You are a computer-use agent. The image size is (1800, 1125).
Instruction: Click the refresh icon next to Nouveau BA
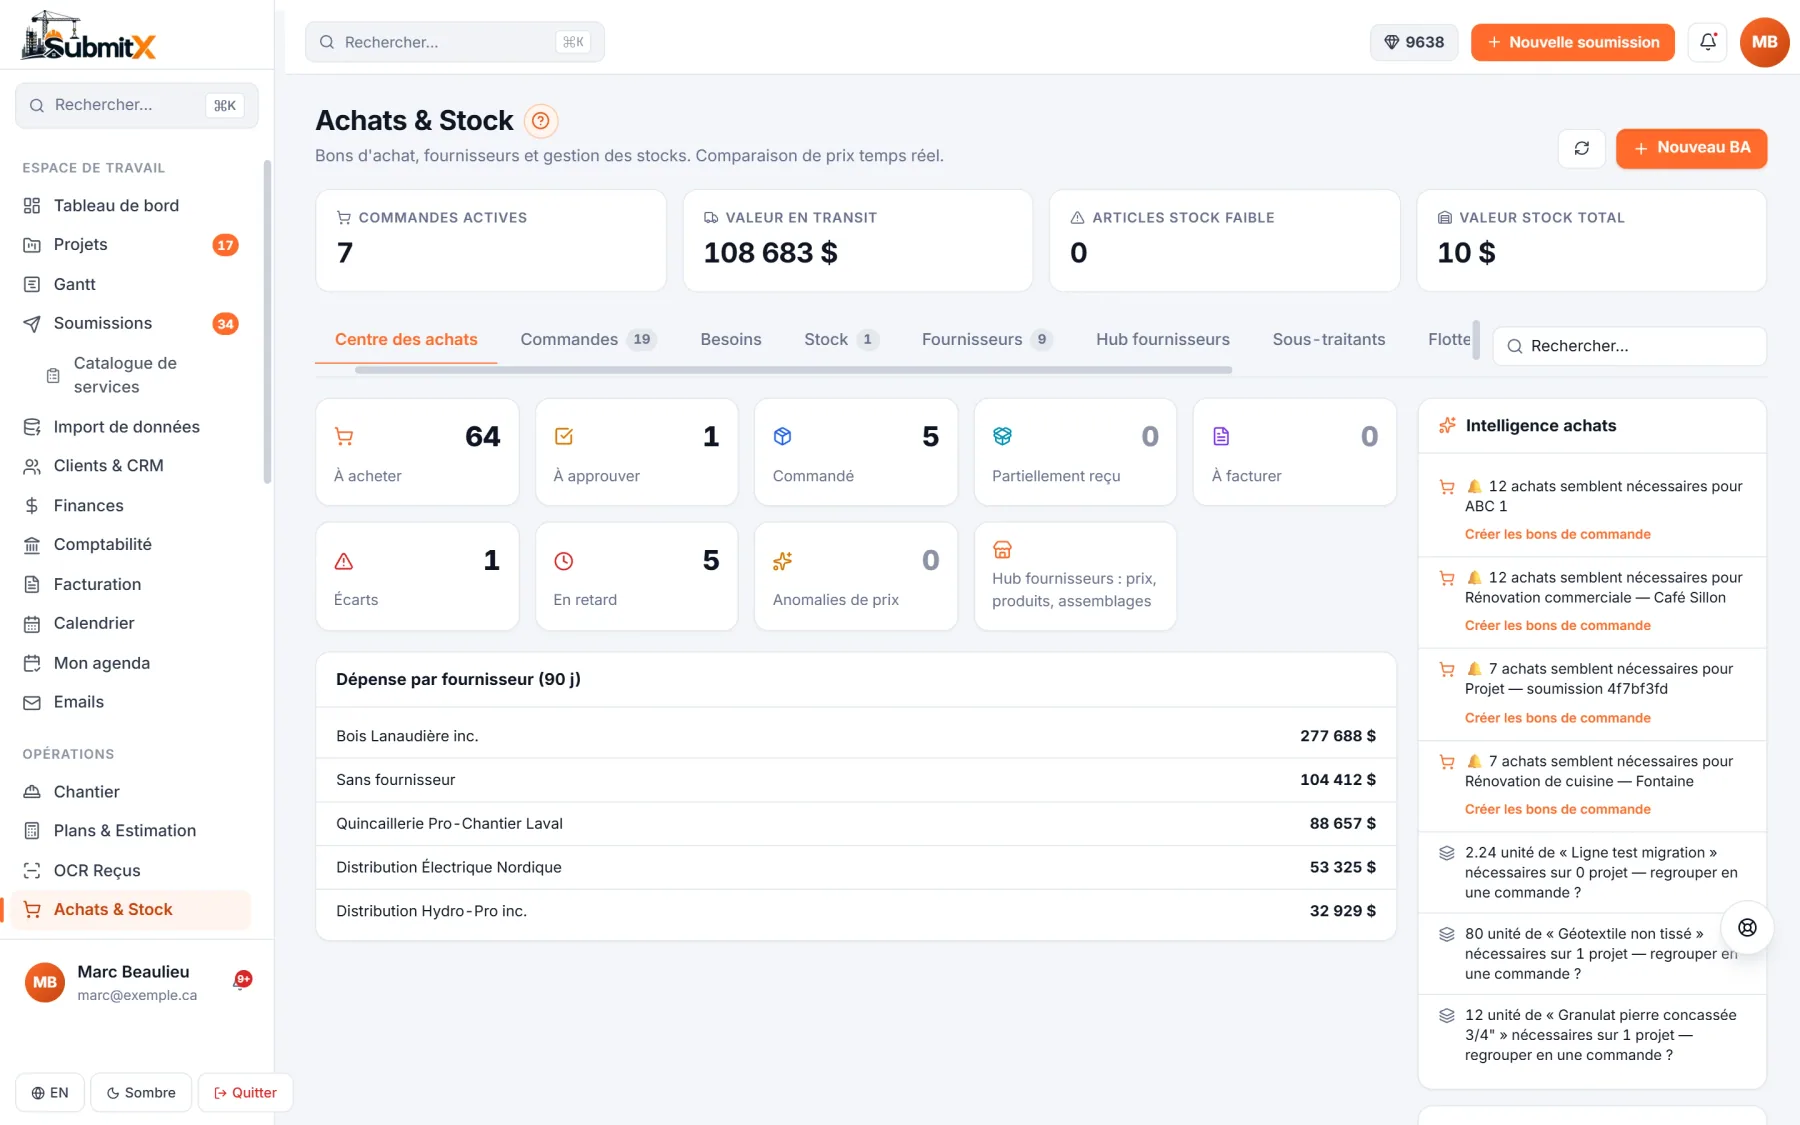[x=1581, y=148]
